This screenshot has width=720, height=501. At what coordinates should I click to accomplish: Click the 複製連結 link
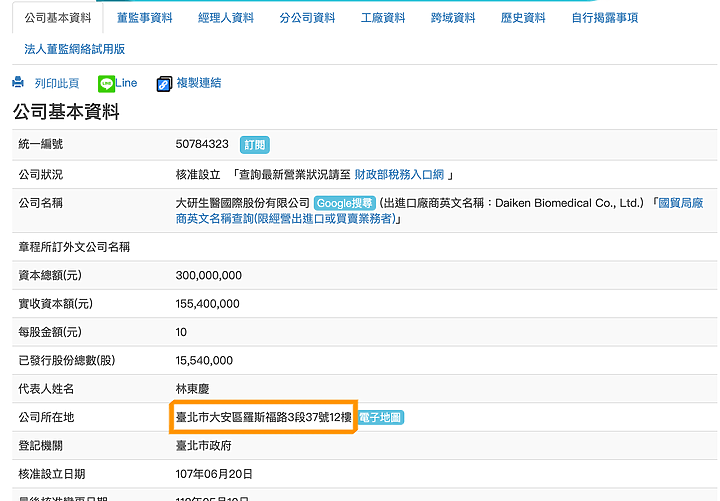click(x=199, y=83)
